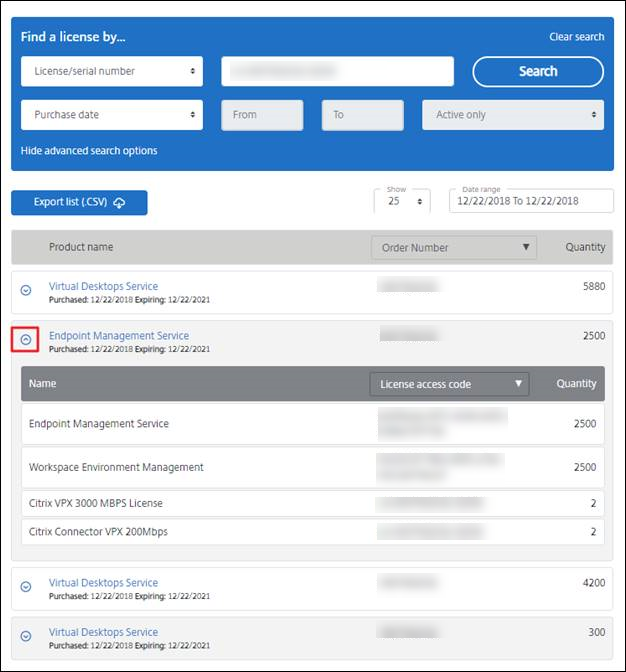This screenshot has width=626, height=672.
Task: Click the Export list (.CSV) button
Action: [79, 202]
